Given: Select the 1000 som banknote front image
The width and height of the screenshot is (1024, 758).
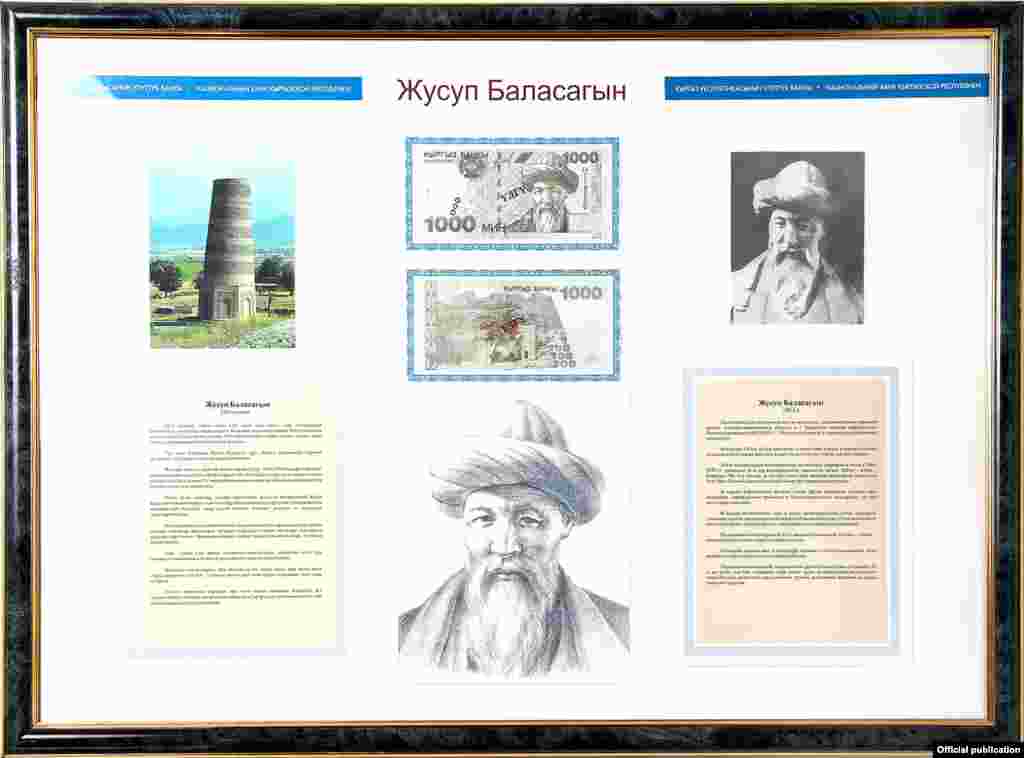Looking at the screenshot, I should pyautogui.click(x=512, y=193).
